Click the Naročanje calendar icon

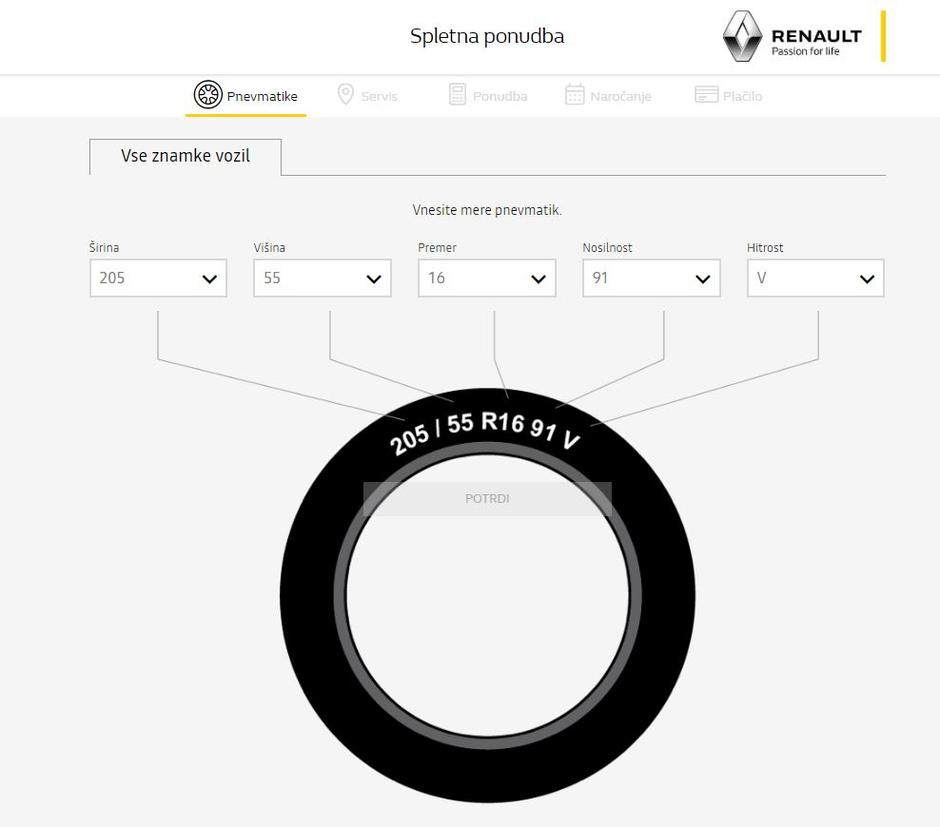tap(574, 95)
